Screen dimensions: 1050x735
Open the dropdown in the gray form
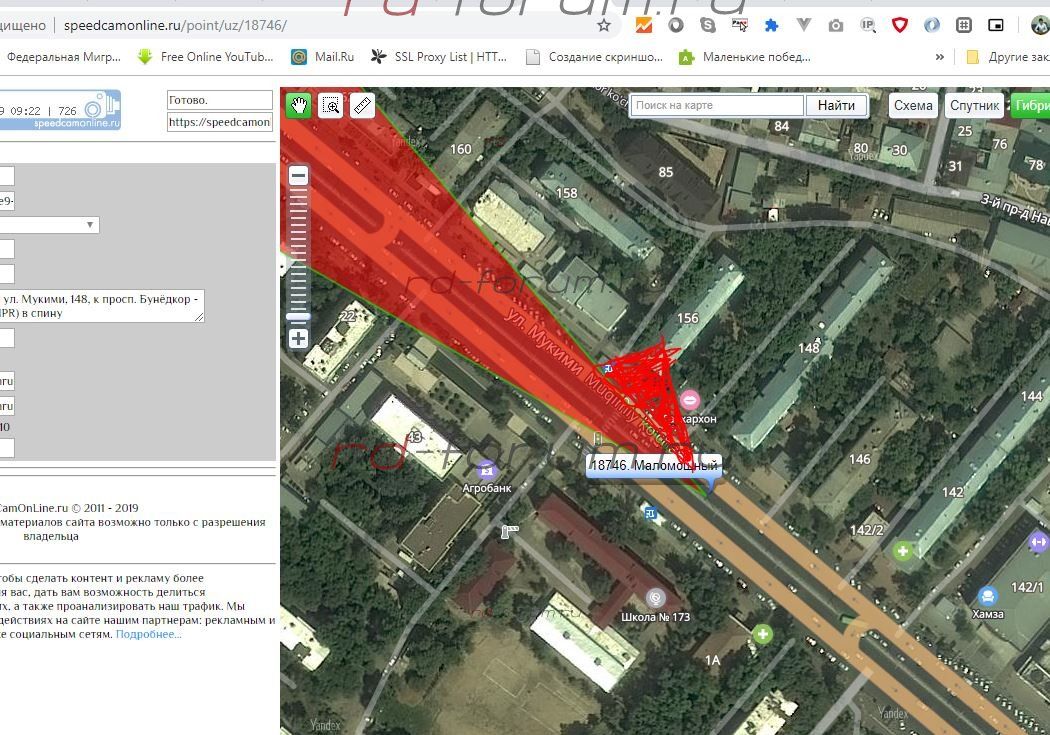(x=48, y=225)
